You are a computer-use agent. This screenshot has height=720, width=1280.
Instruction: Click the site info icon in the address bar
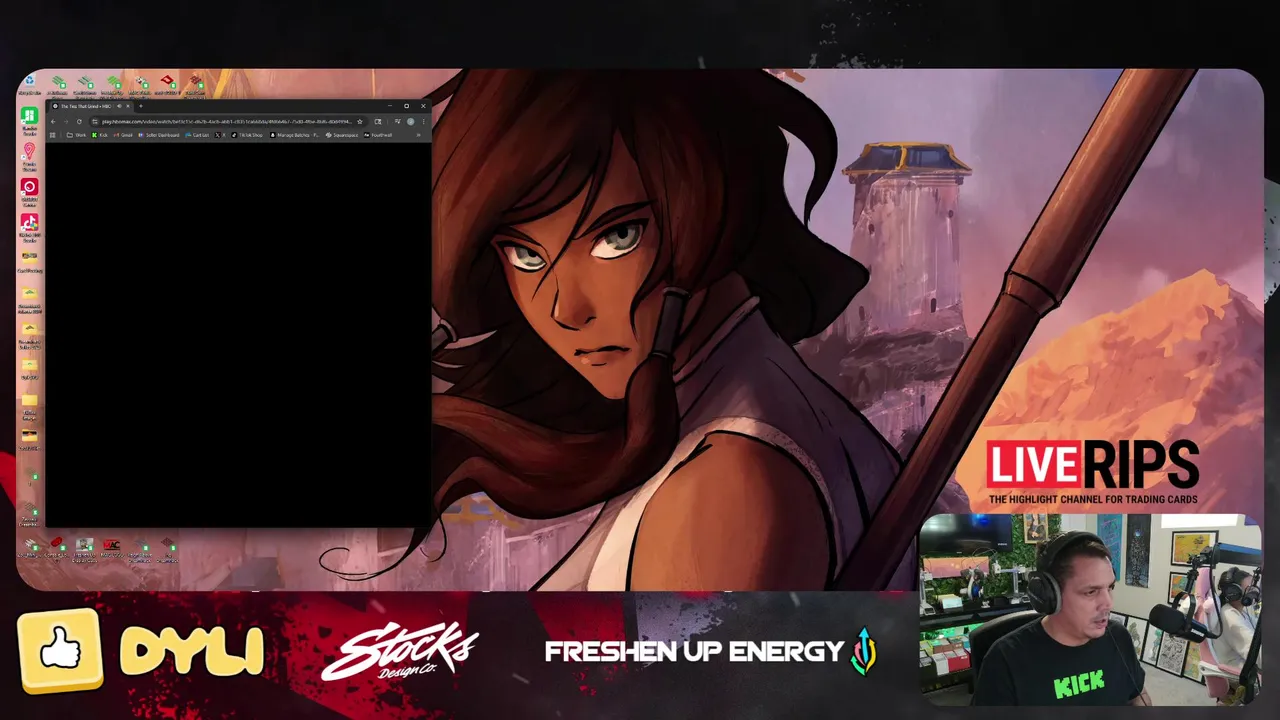[x=95, y=121]
